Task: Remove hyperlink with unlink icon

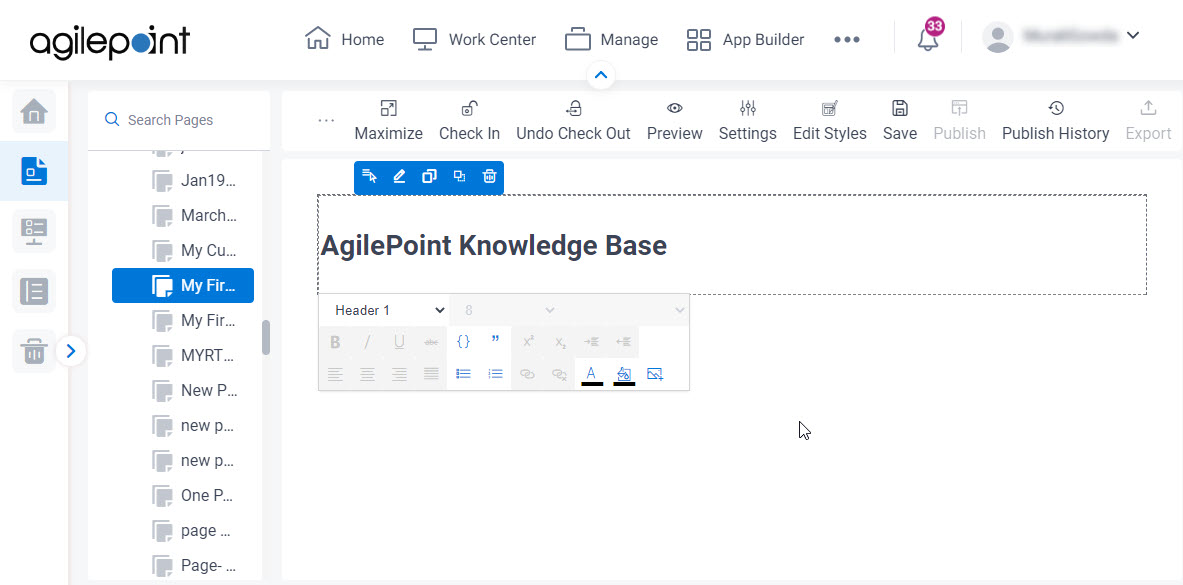Action: tap(560, 374)
